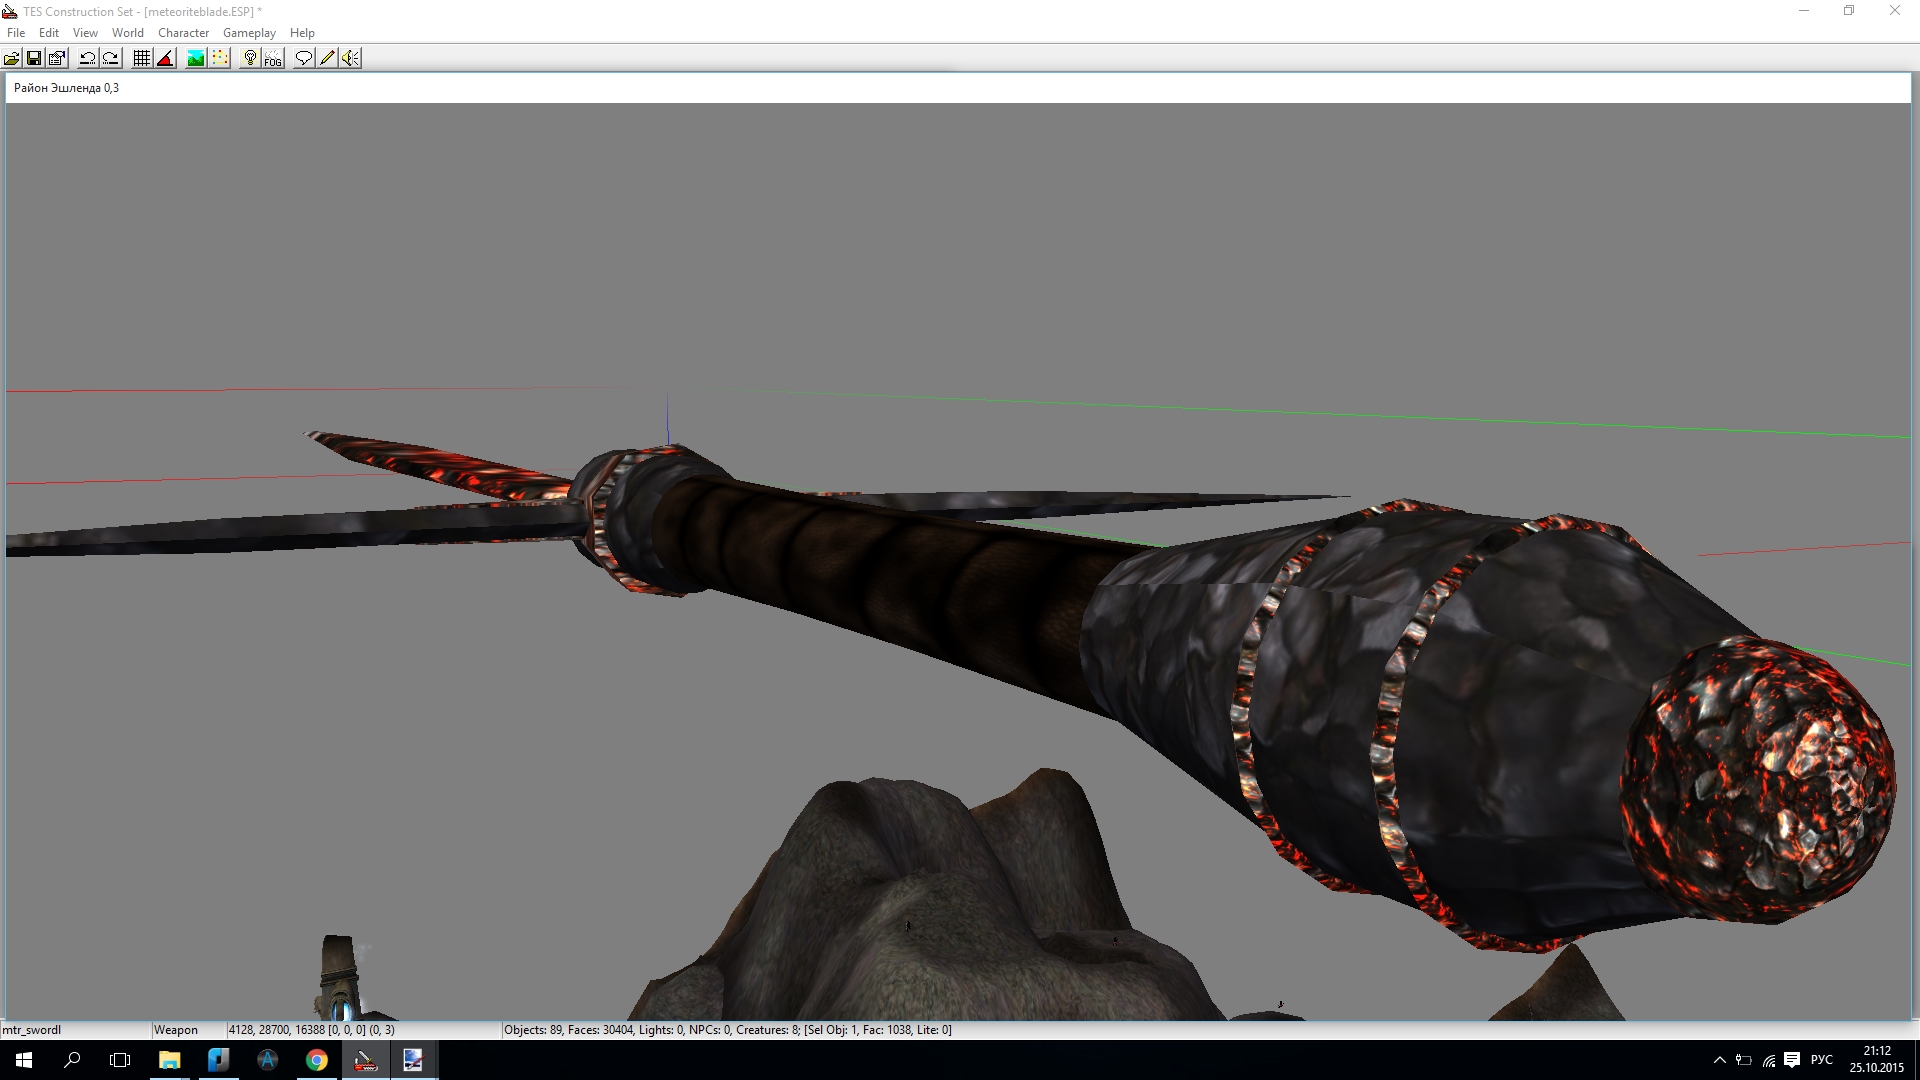Image resolution: width=1920 pixels, height=1080 pixels.
Task: Open the Preferences toolbar icon
Action: point(57,58)
